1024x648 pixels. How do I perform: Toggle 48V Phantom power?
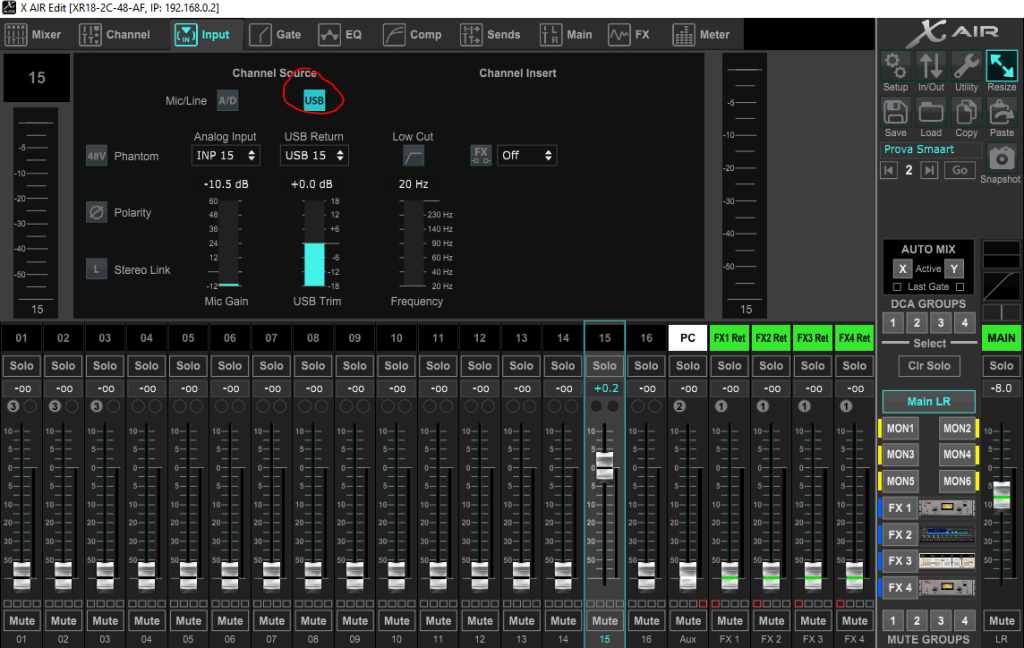(x=96, y=156)
